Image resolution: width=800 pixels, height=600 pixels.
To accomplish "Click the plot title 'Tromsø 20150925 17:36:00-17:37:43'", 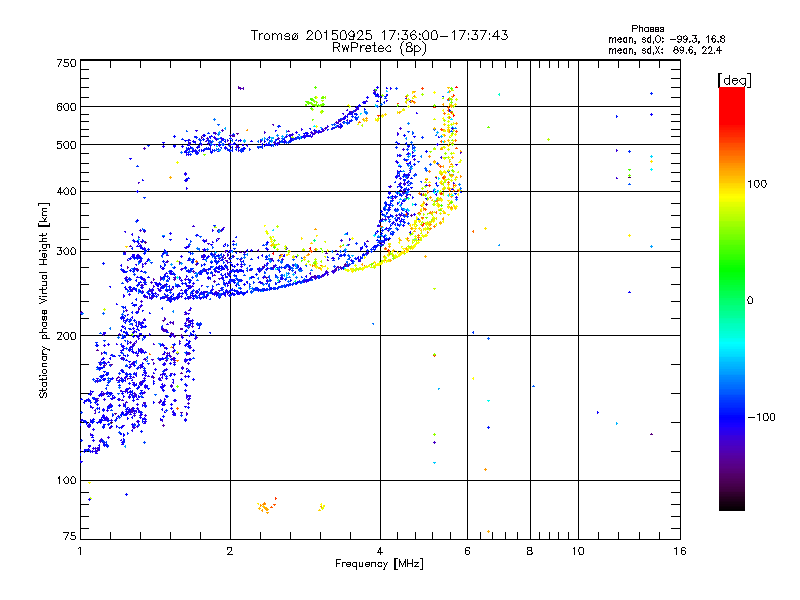I will click(379, 35).
